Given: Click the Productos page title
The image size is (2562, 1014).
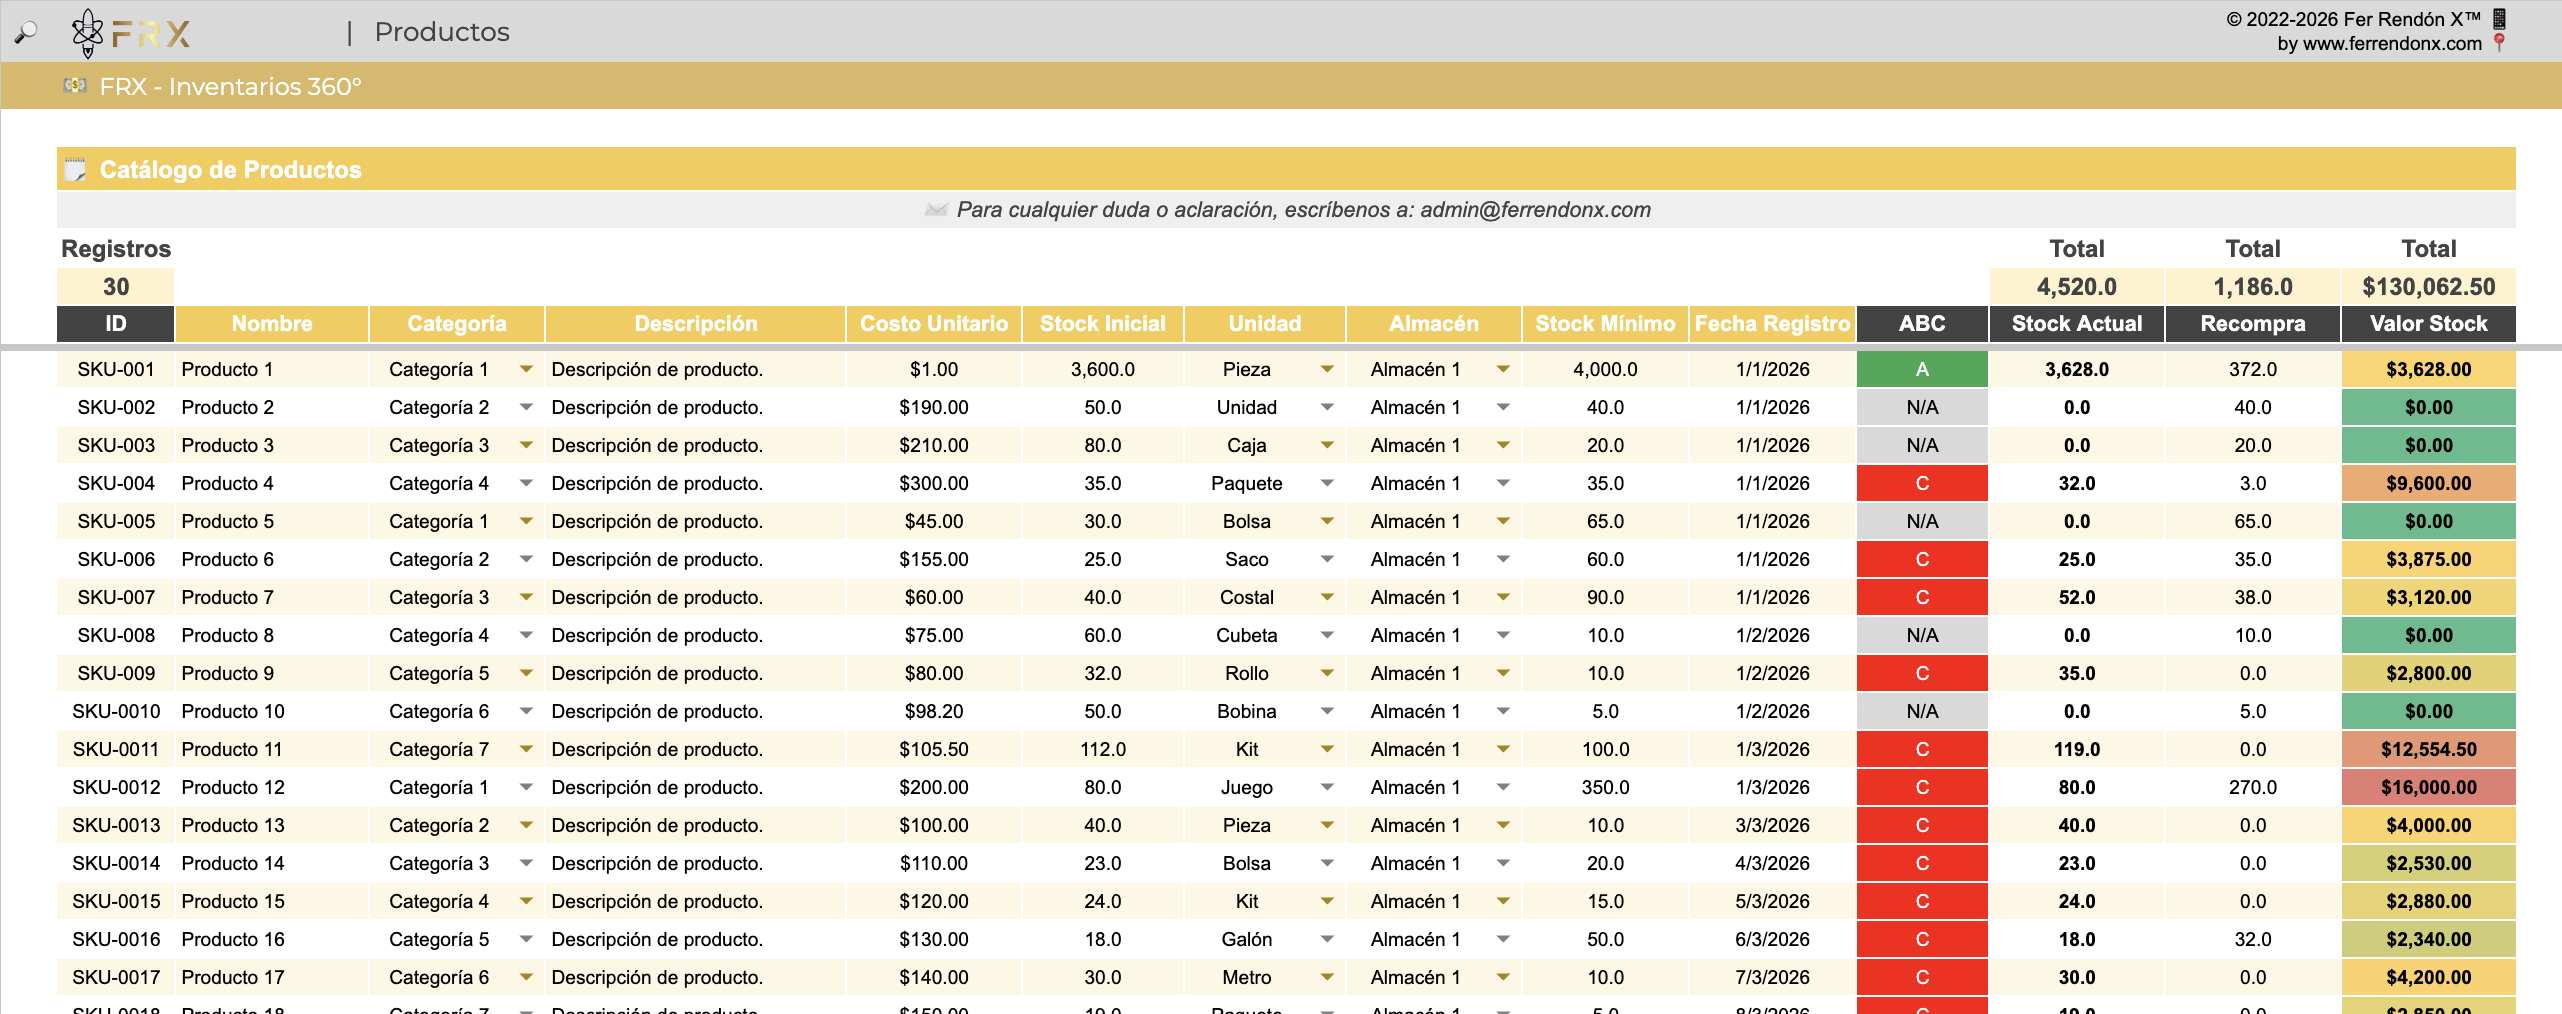Looking at the screenshot, I should [442, 32].
